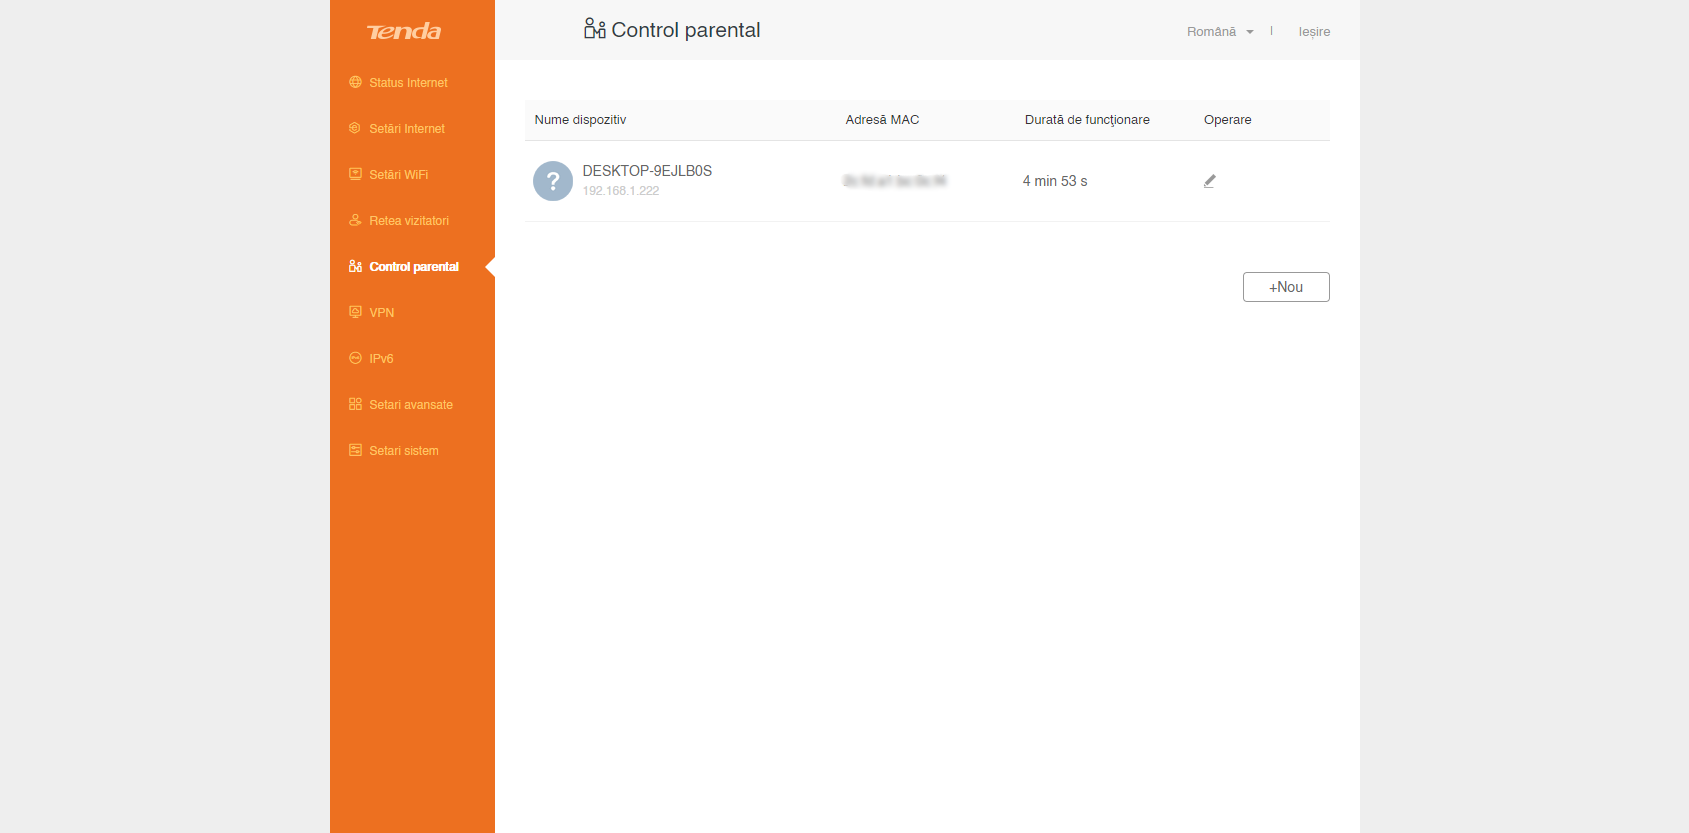Image resolution: width=1689 pixels, height=833 pixels.
Task: Click the Control parental page title icon
Action: tap(595, 29)
